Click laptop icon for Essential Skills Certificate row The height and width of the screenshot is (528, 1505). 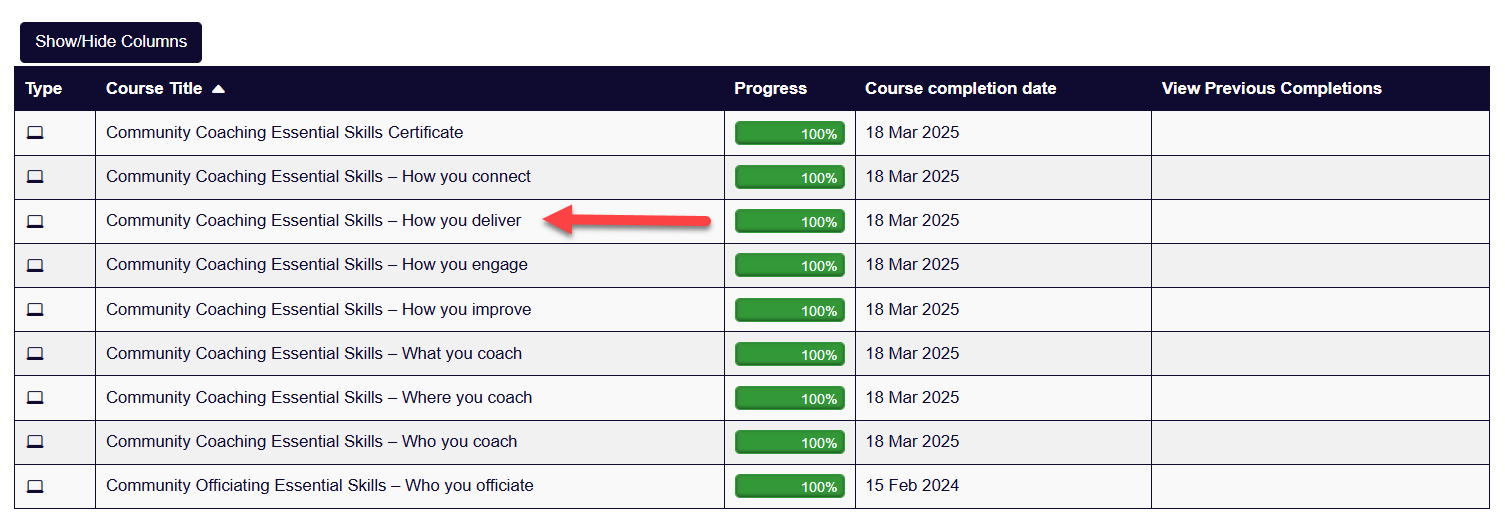click(35, 133)
